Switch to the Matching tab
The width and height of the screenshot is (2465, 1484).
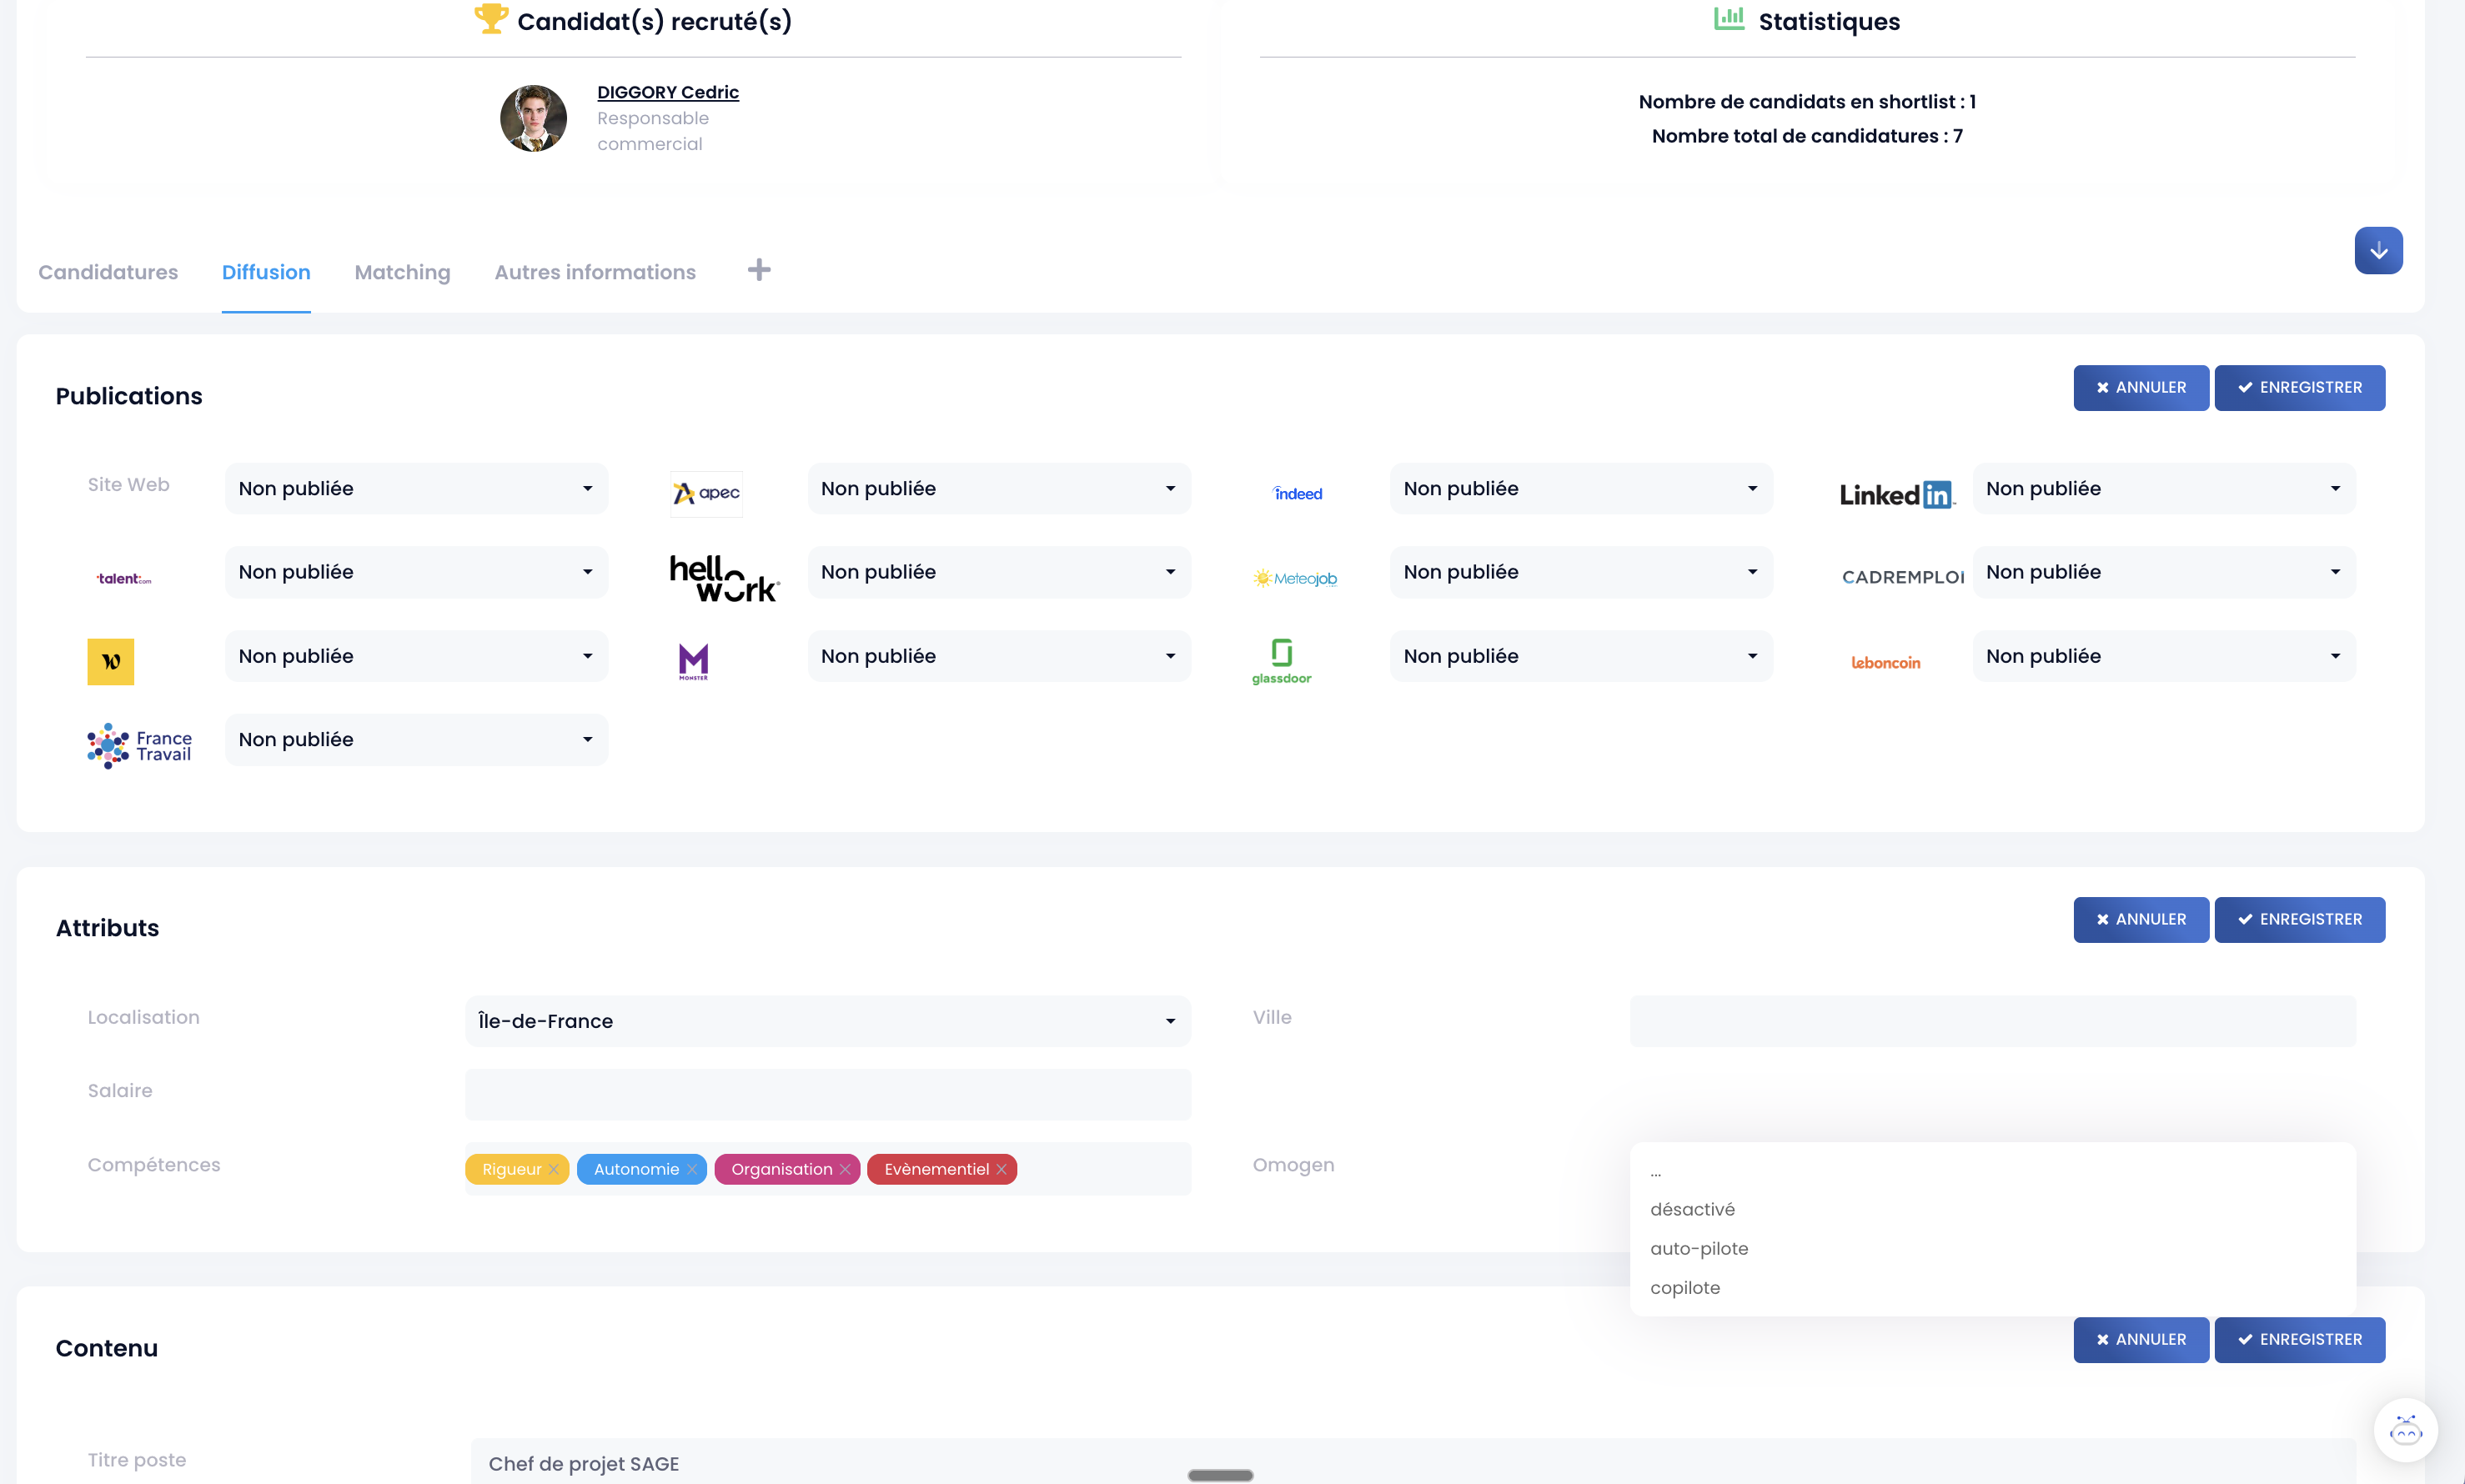coord(402,272)
